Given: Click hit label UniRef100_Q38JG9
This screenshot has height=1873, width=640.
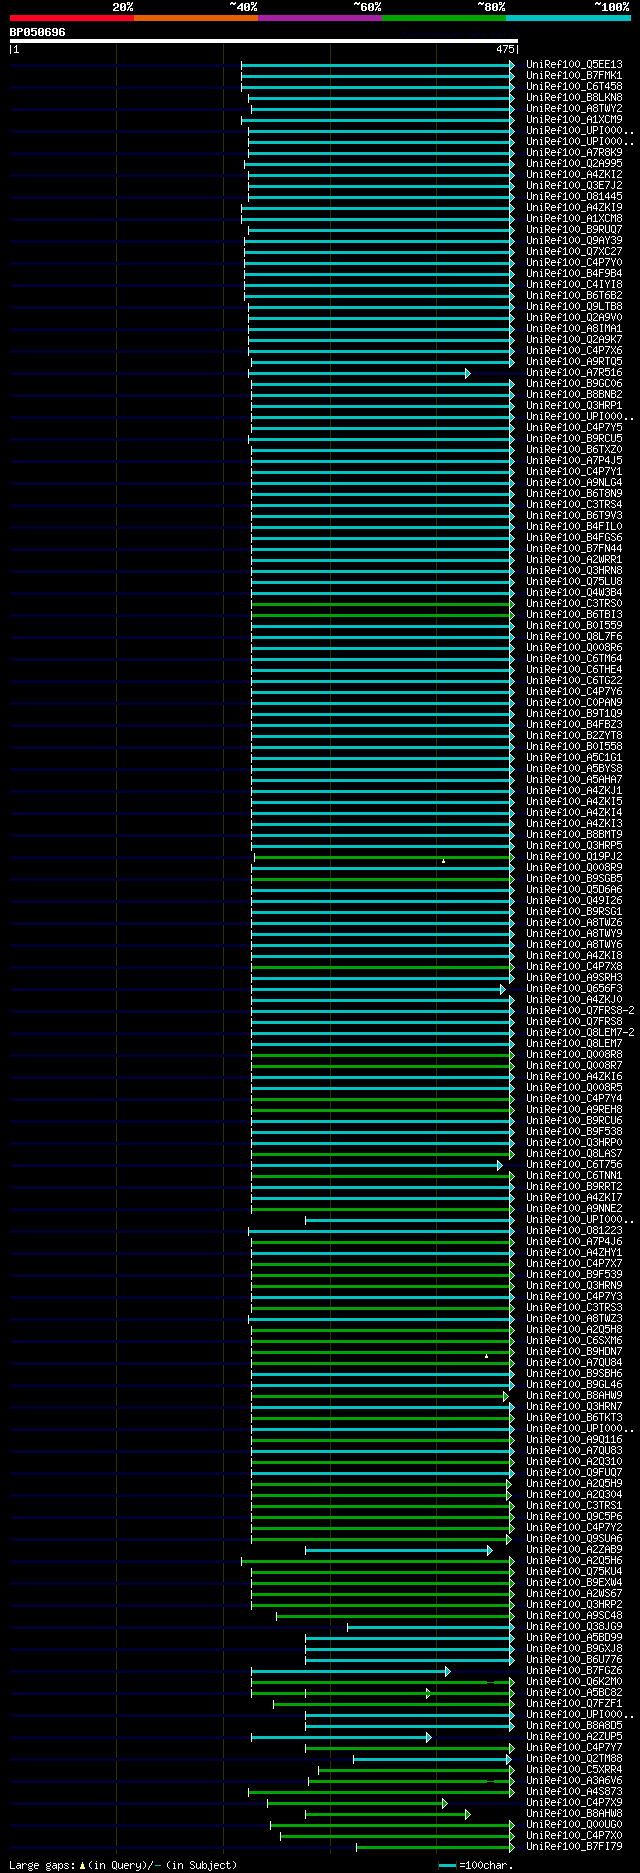Looking at the screenshot, I should coord(574,1627).
